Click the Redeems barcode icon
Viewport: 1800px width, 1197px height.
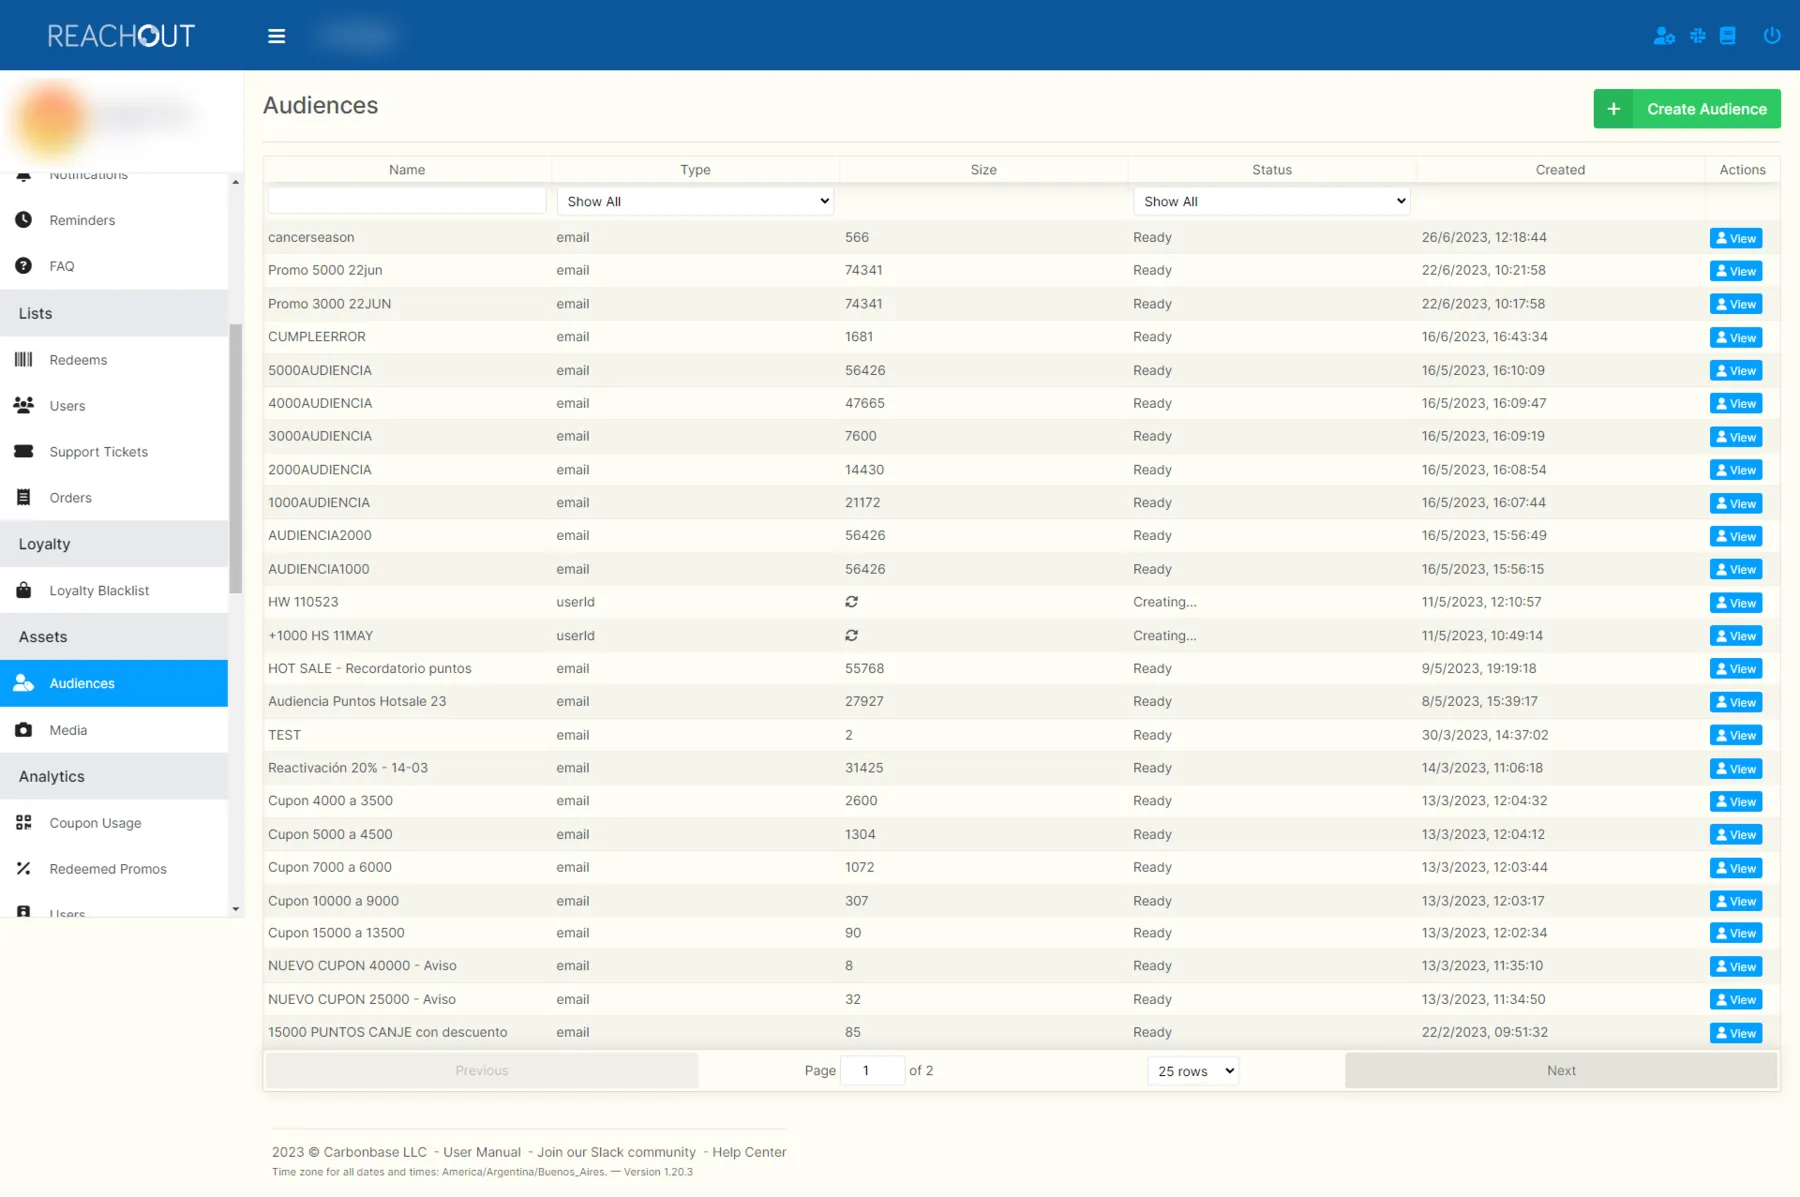click(24, 359)
